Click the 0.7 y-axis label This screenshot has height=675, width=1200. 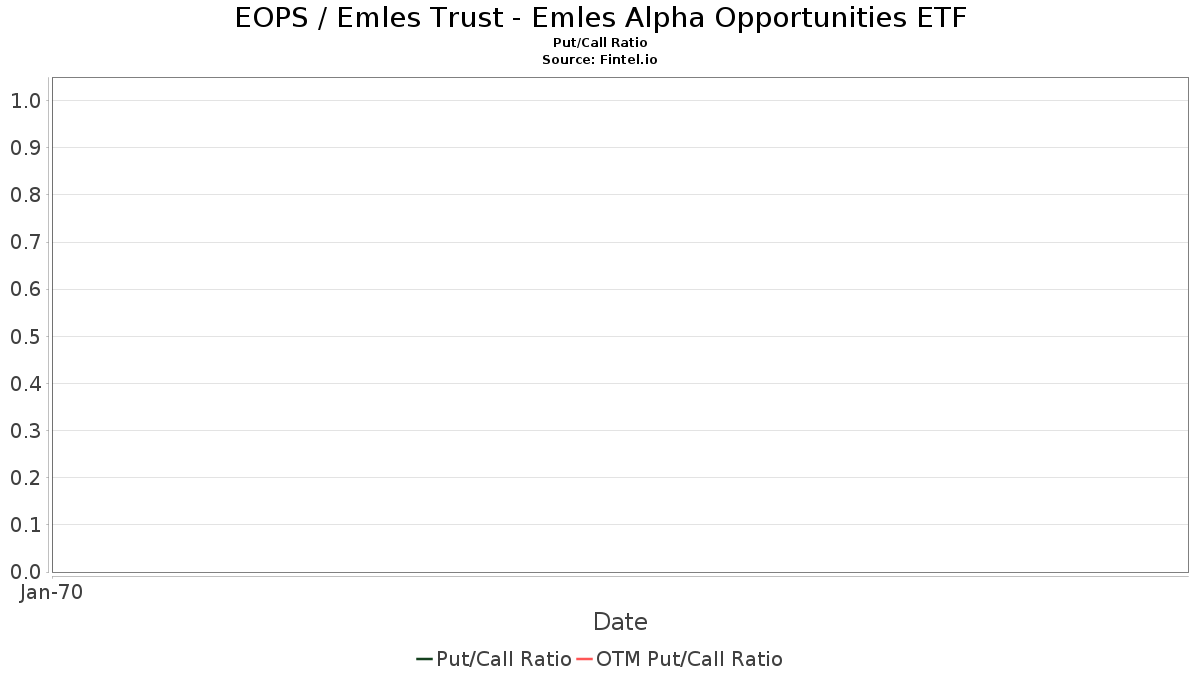coord(25,242)
